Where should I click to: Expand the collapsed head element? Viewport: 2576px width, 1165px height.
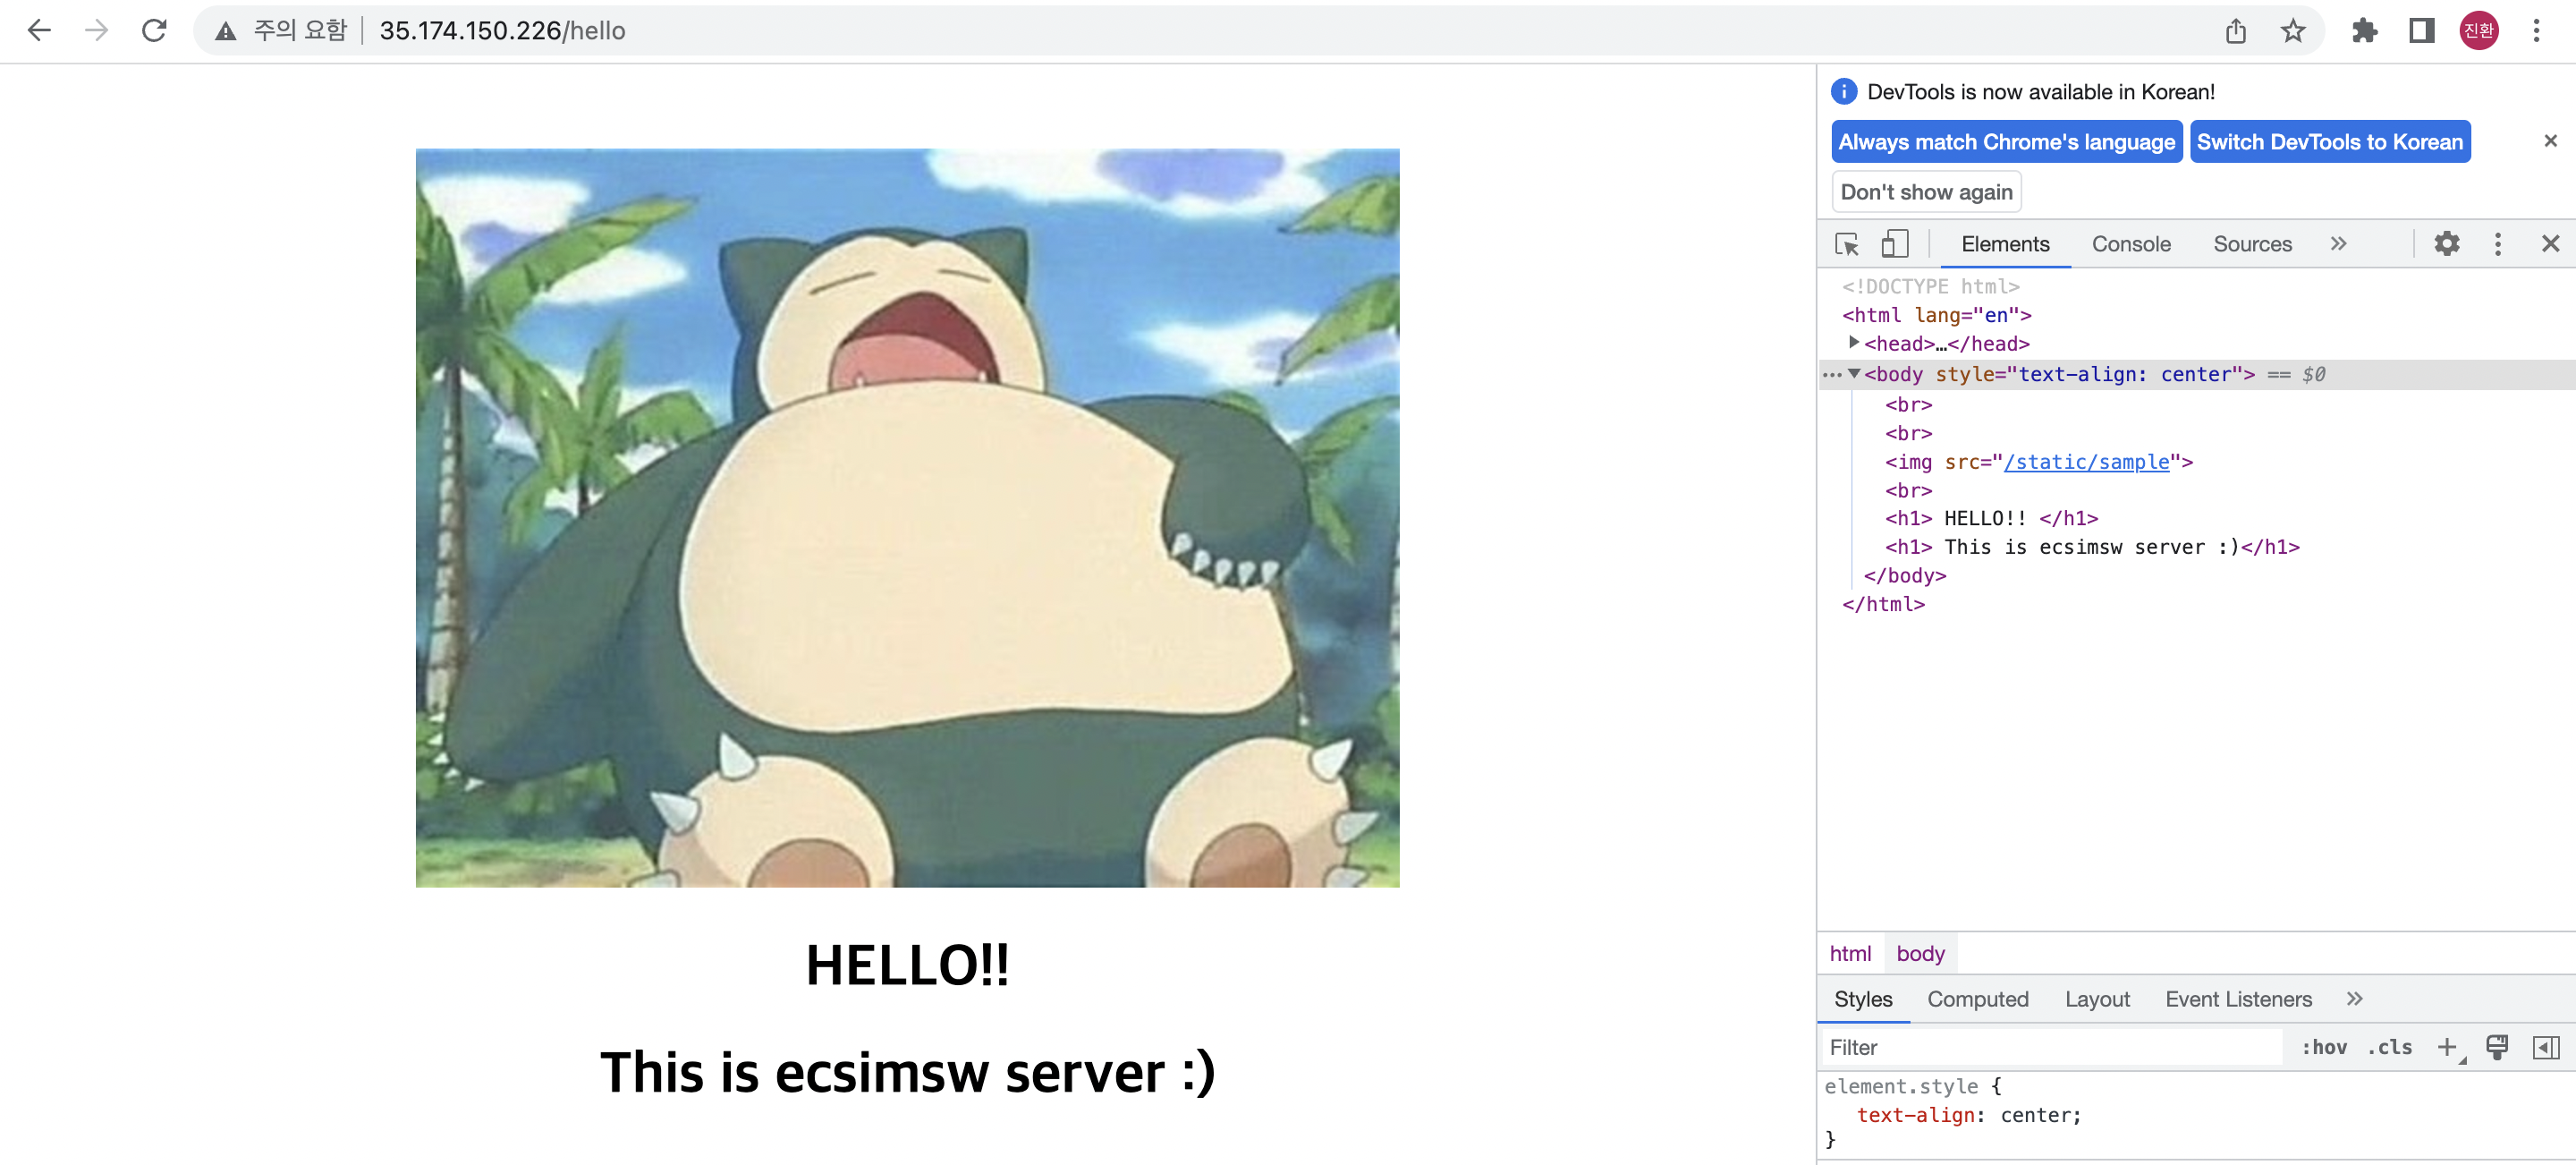pyautogui.click(x=1853, y=342)
